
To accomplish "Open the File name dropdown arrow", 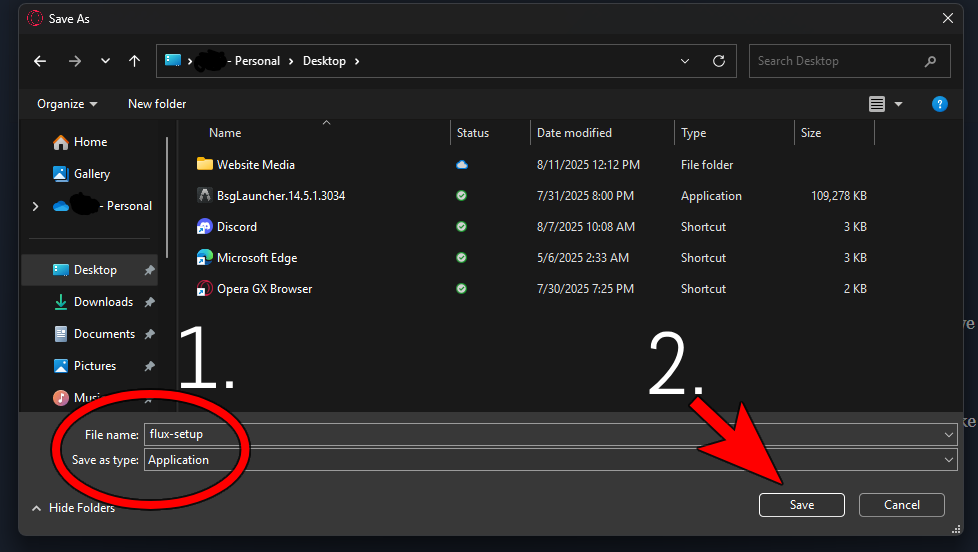I will 949,435.
